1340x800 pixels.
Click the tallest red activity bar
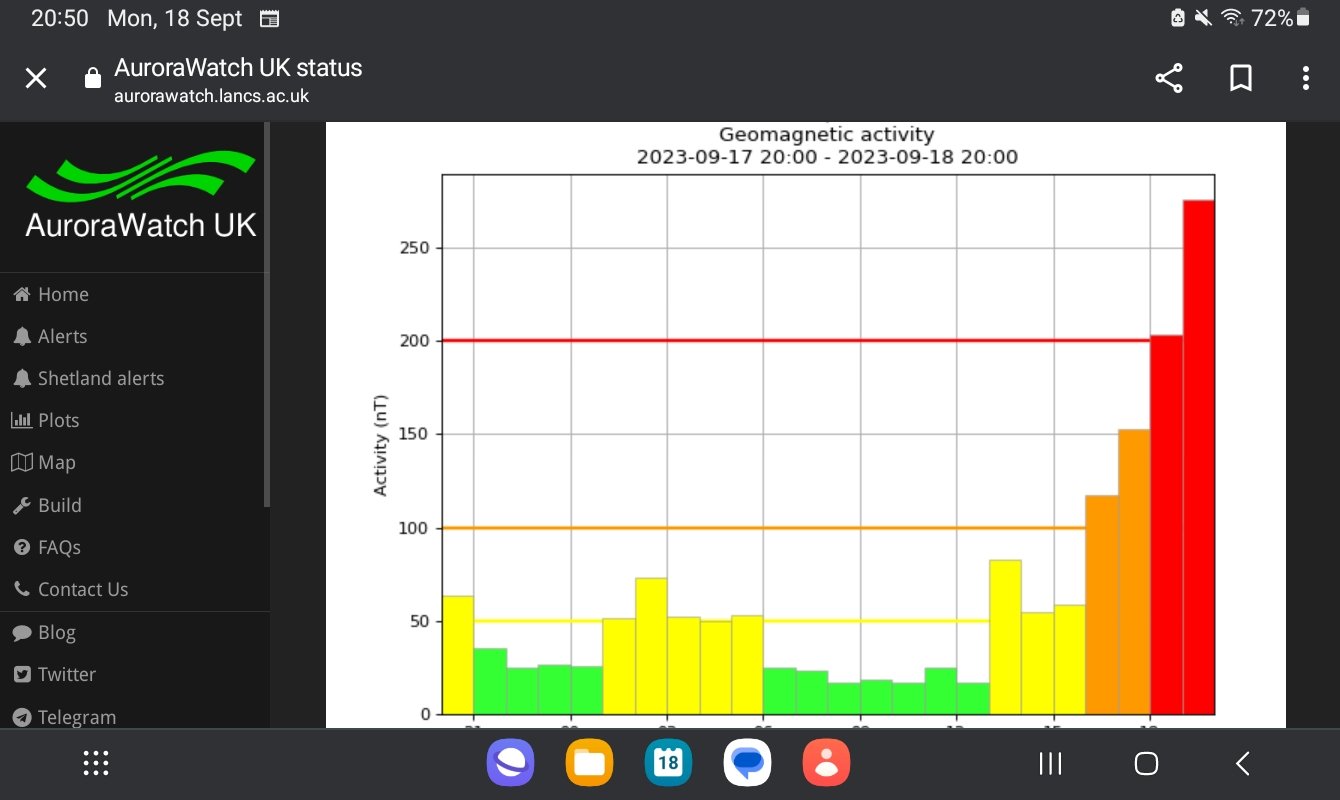1198,457
